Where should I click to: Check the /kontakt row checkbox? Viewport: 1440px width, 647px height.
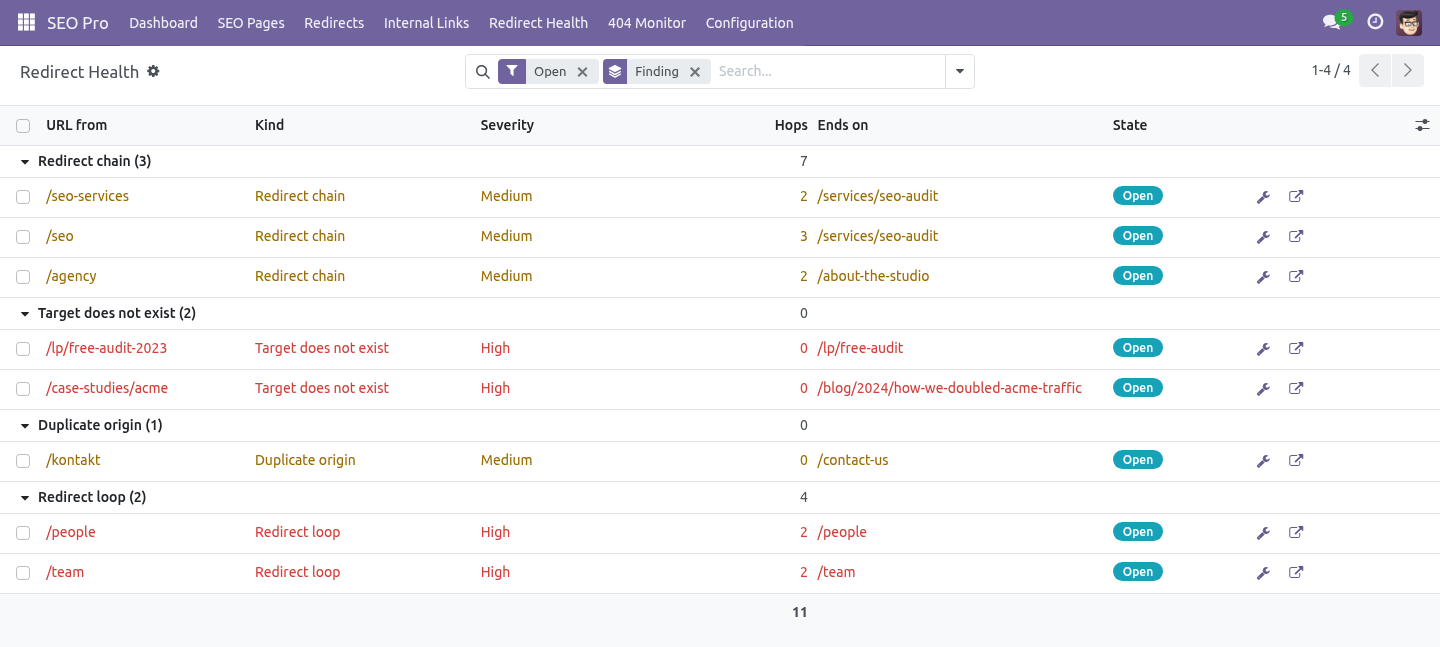pyautogui.click(x=23, y=461)
